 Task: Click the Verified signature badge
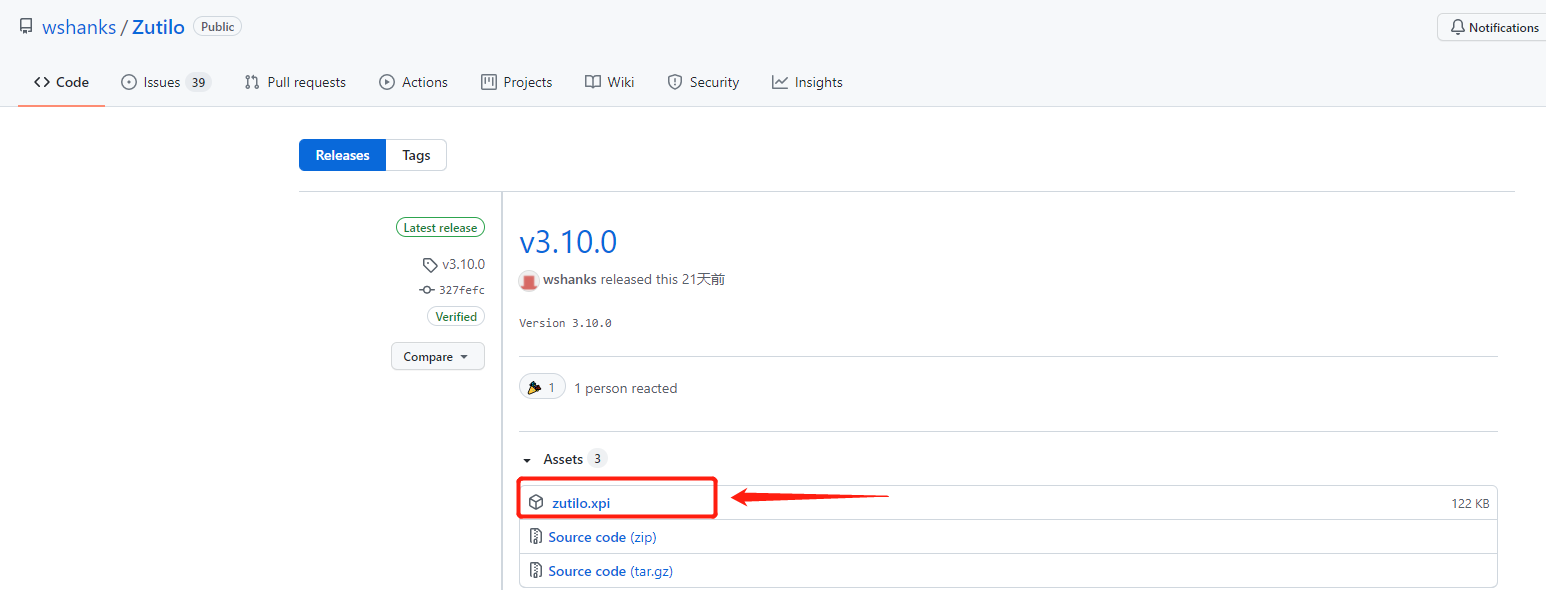[x=456, y=316]
